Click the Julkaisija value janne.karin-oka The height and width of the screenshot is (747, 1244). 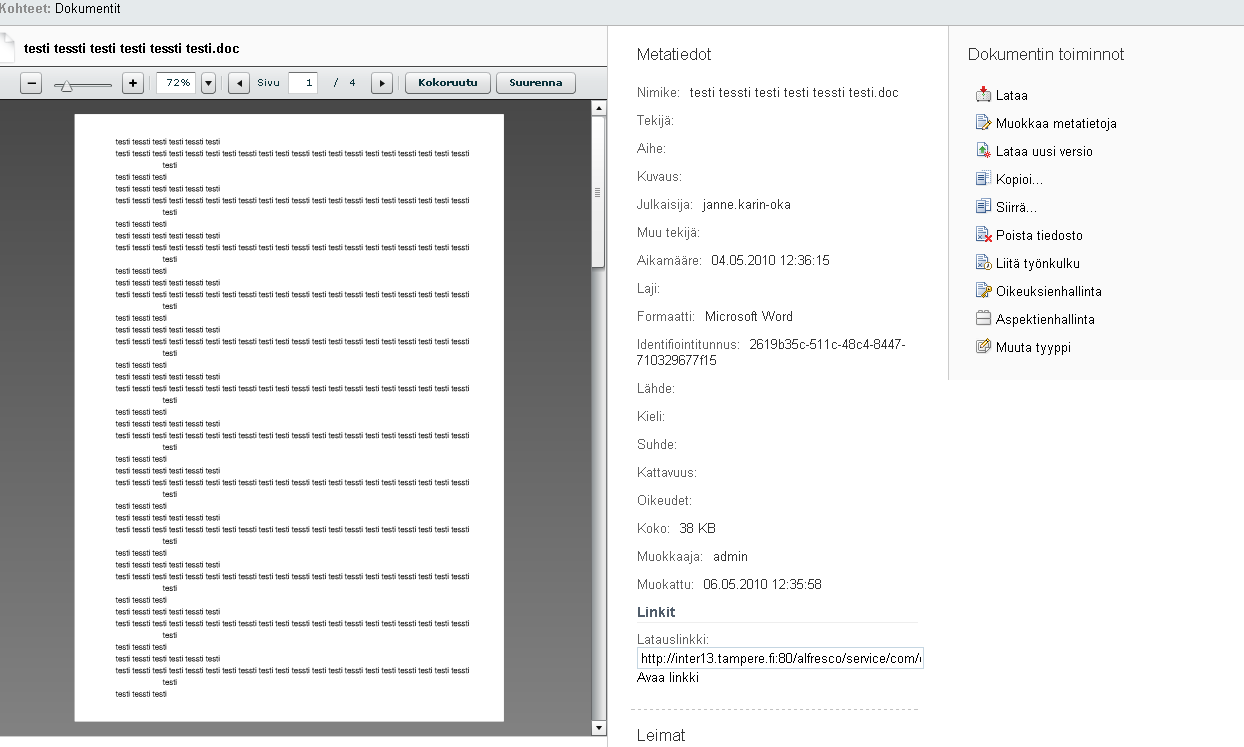[x=747, y=205]
